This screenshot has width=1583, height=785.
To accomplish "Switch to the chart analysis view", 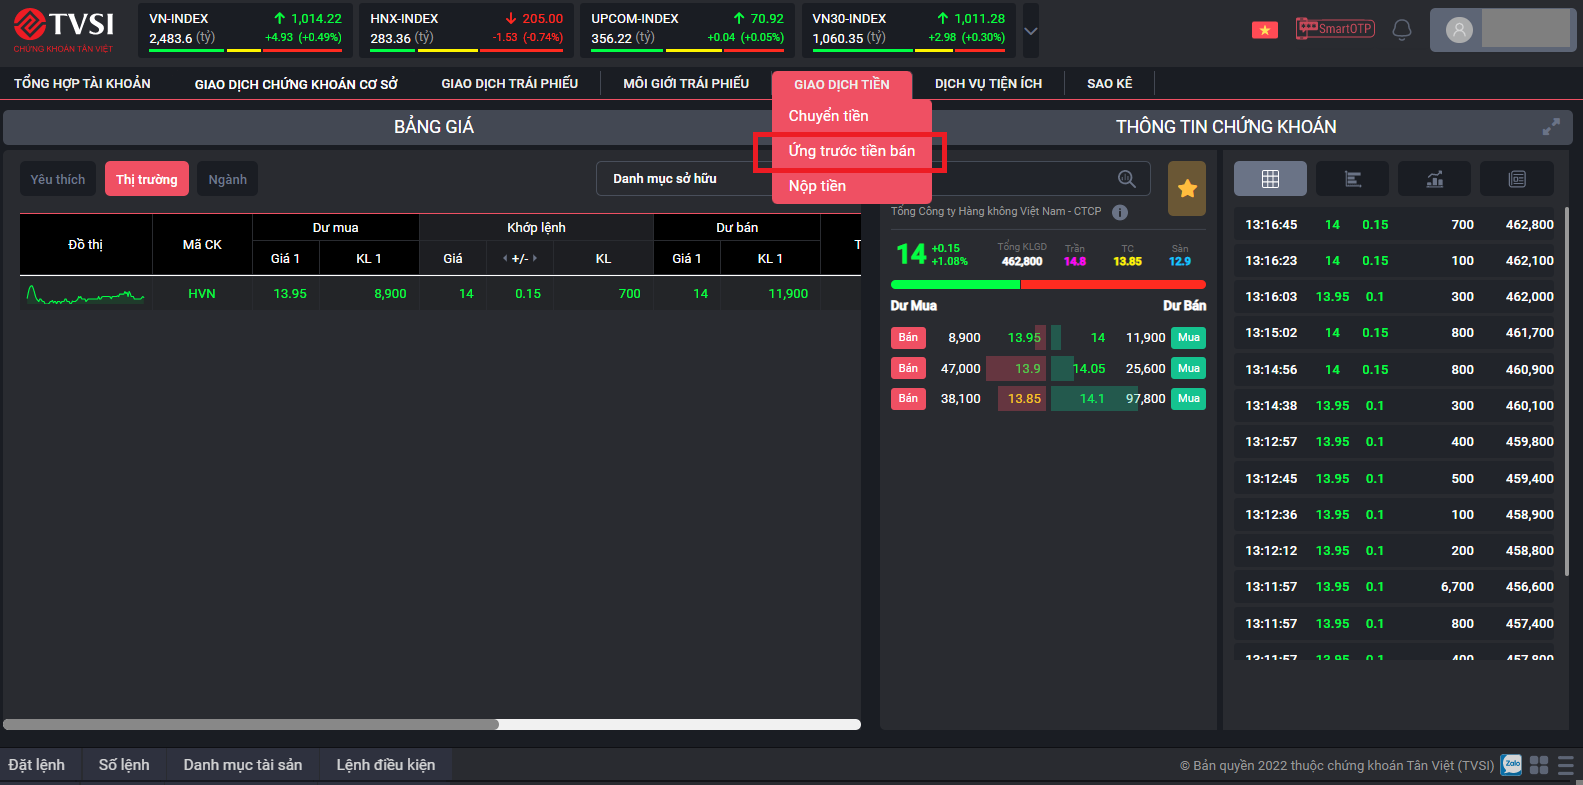I will click(x=1434, y=179).
